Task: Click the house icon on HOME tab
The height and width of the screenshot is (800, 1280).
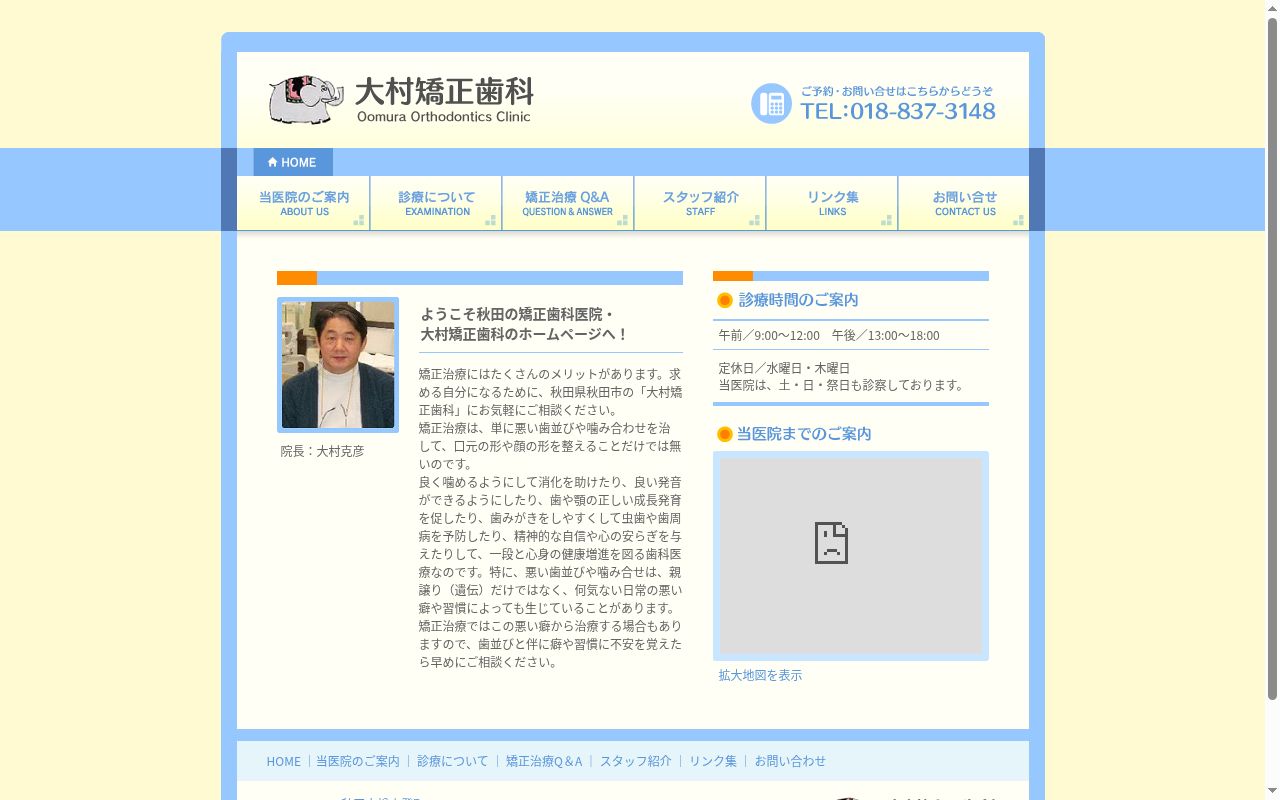Action: click(x=272, y=162)
